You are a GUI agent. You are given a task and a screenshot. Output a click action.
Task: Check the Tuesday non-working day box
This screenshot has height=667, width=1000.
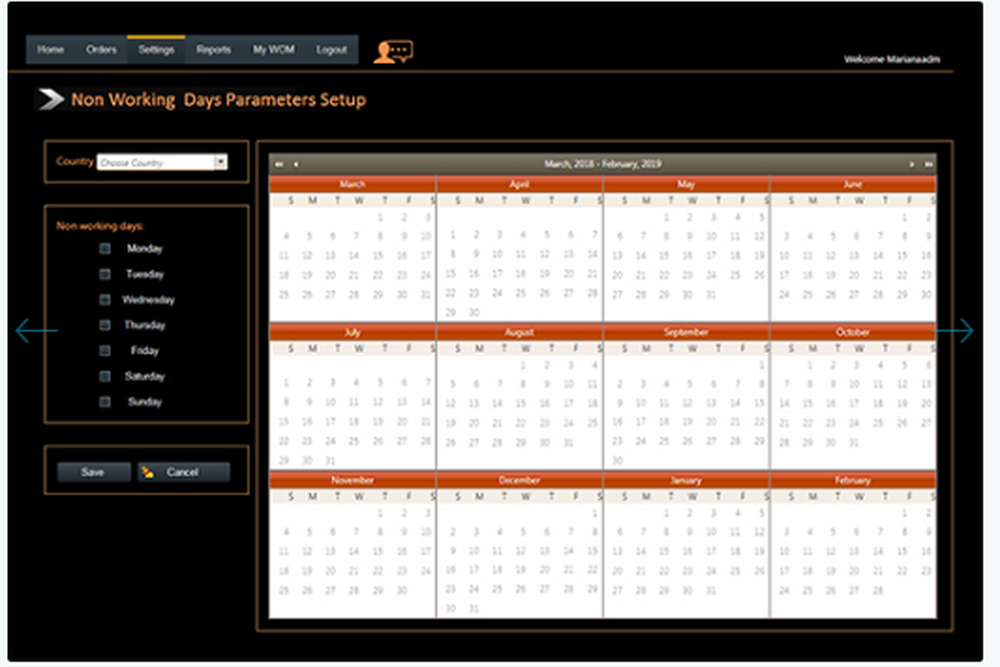[105, 274]
